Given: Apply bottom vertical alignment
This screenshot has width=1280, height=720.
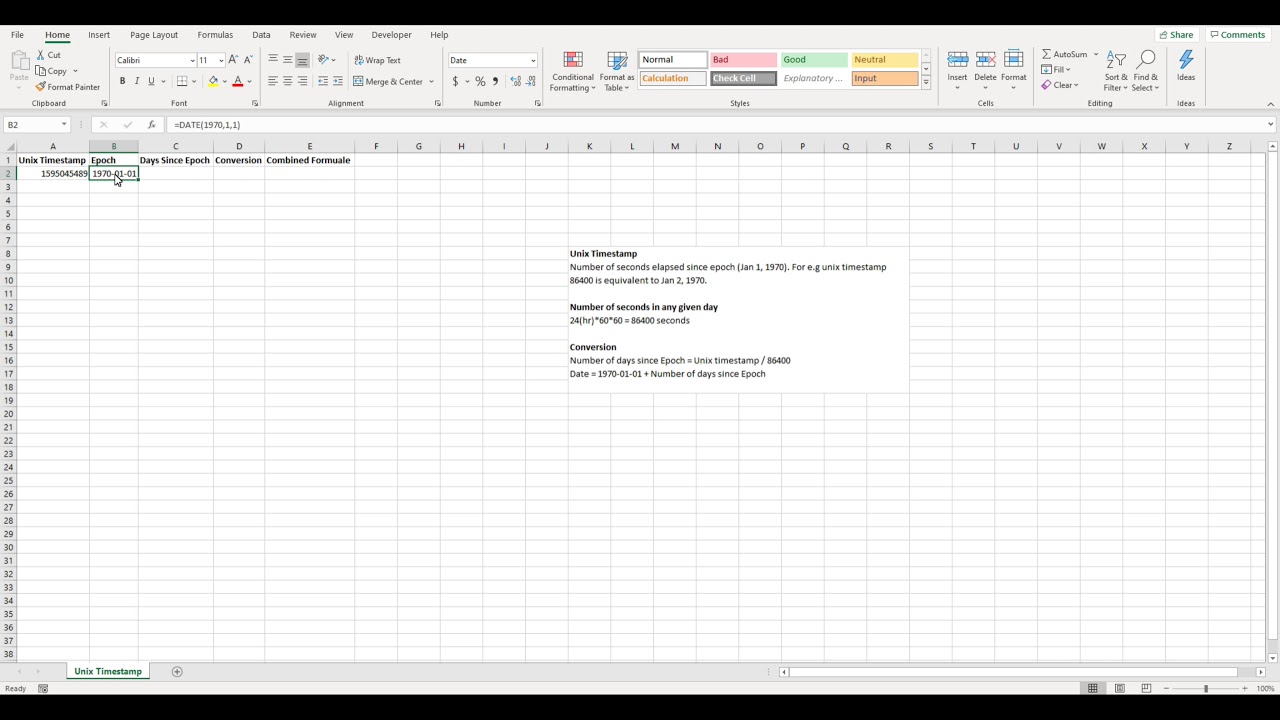Looking at the screenshot, I should coord(302,60).
